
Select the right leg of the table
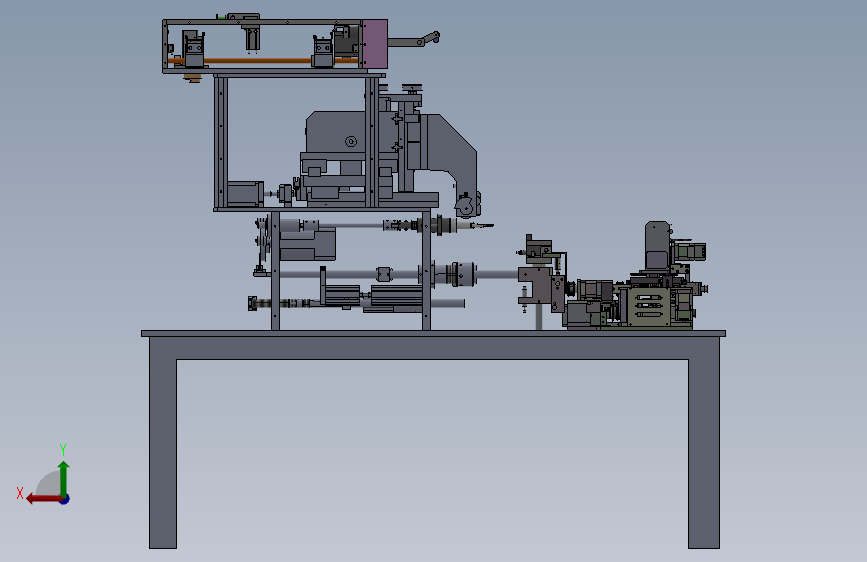pos(704,454)
